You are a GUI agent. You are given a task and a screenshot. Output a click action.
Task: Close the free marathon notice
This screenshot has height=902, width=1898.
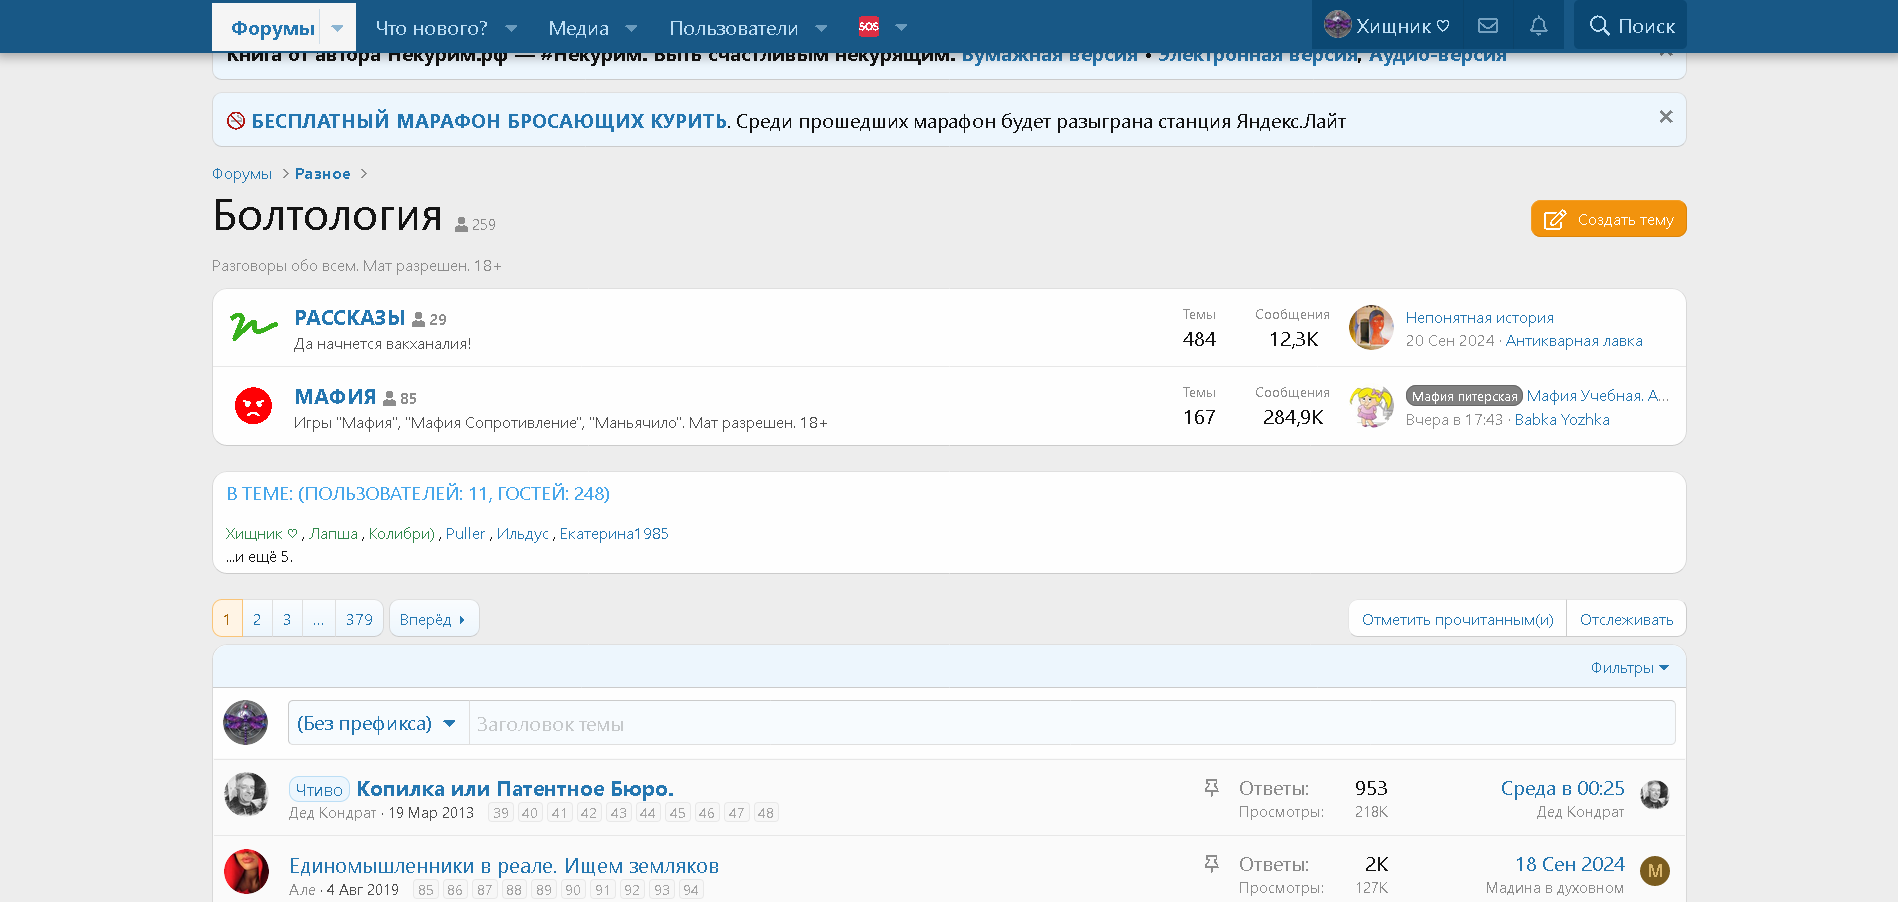pyautogui.click(x=1666, y=117)
